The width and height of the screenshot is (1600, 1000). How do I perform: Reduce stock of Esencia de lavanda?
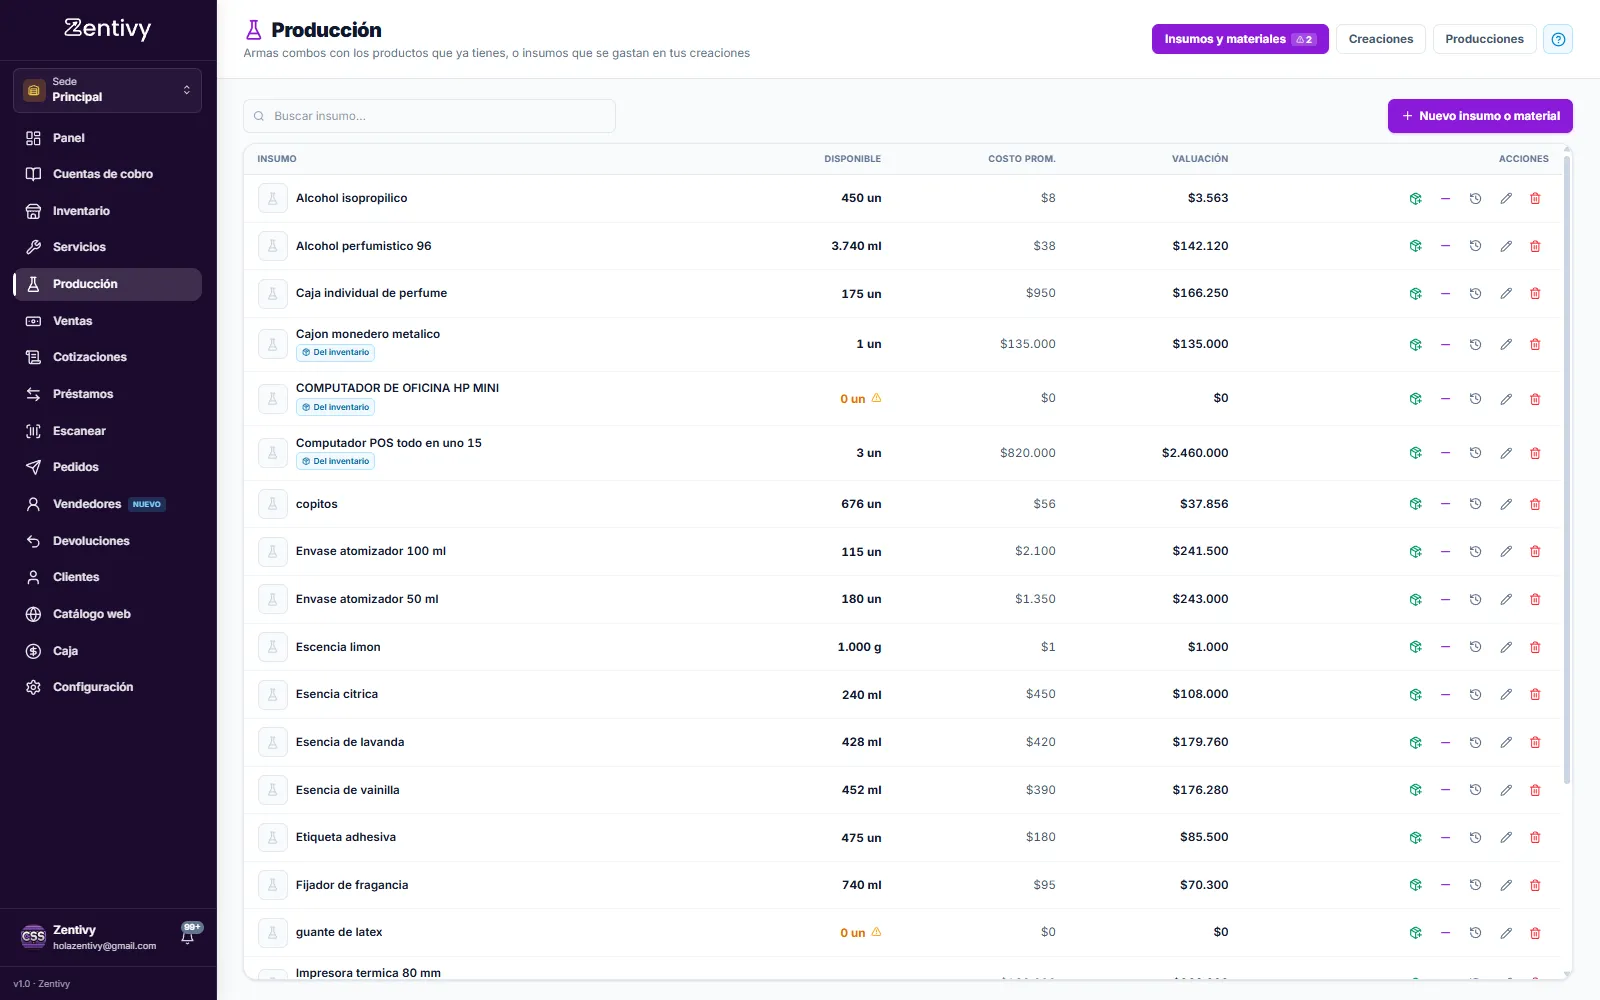point(1445,742)
